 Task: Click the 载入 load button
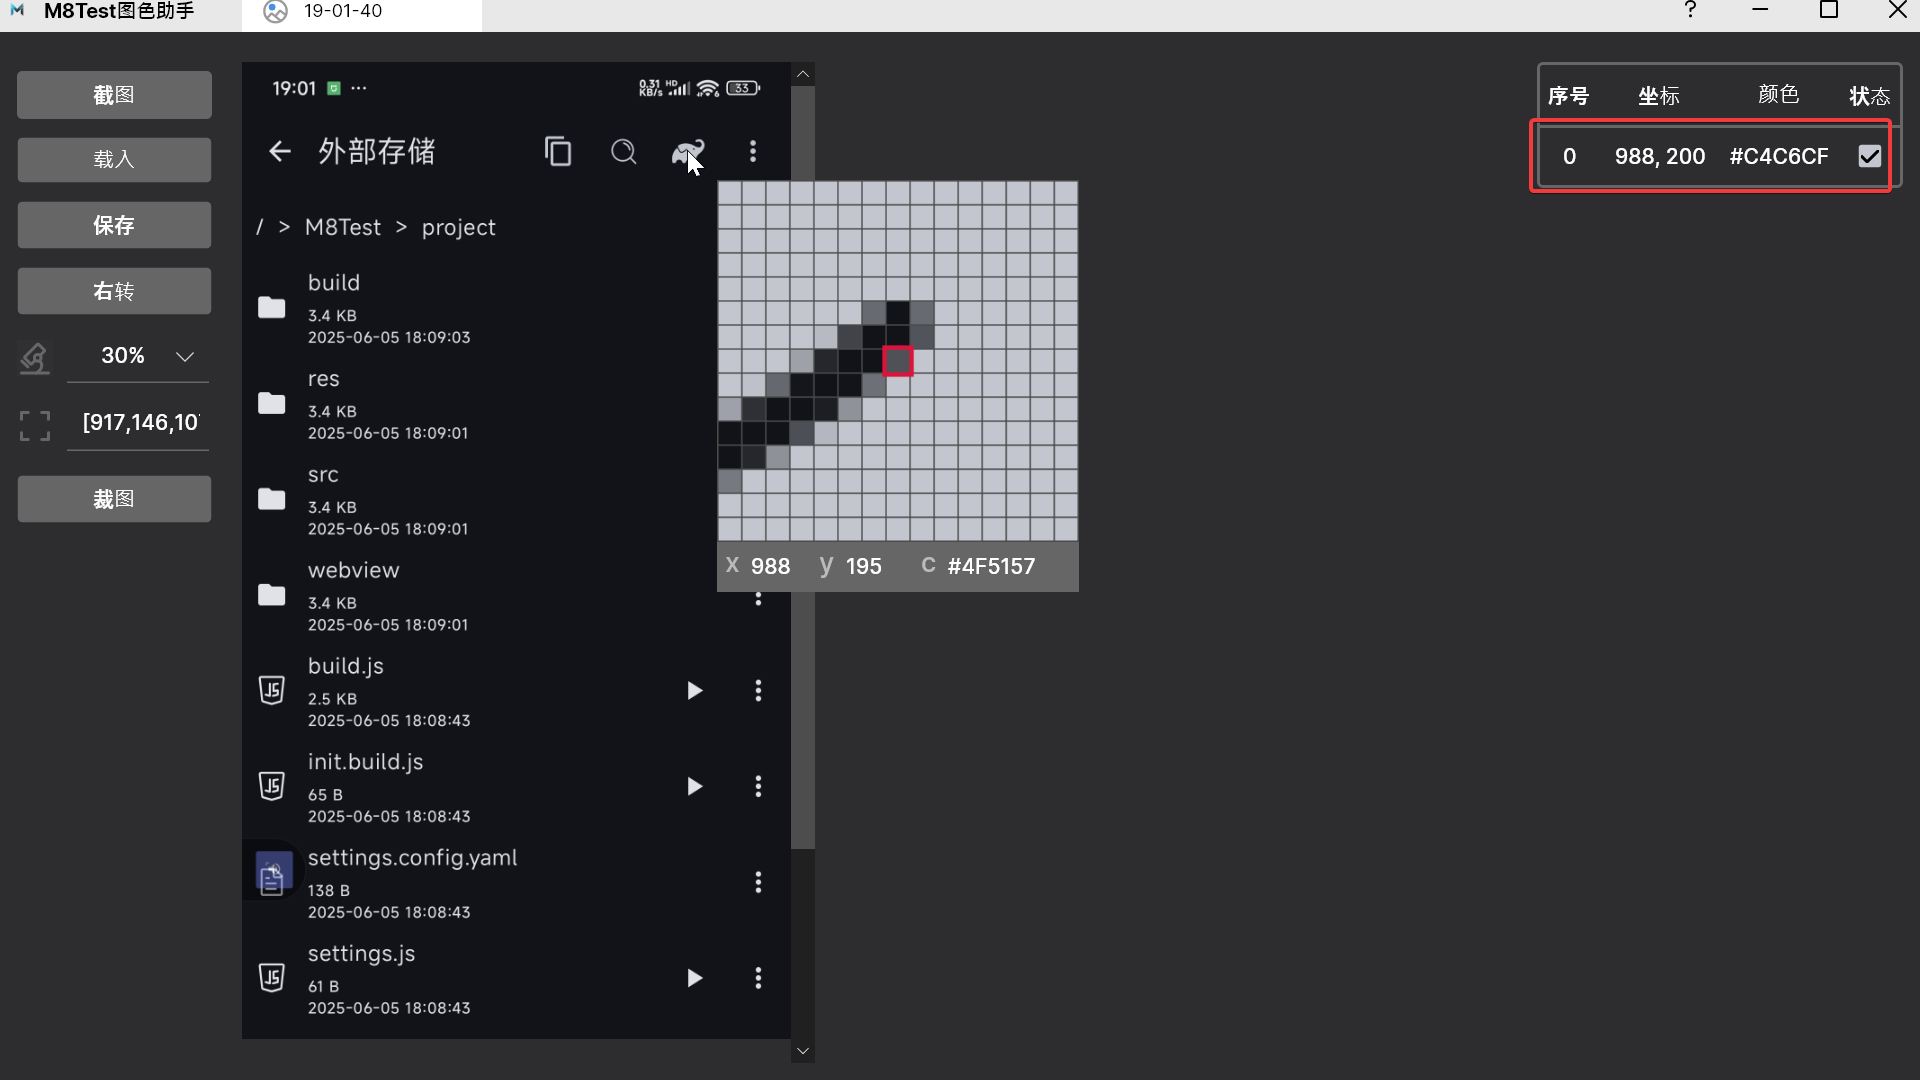point(114,160)
